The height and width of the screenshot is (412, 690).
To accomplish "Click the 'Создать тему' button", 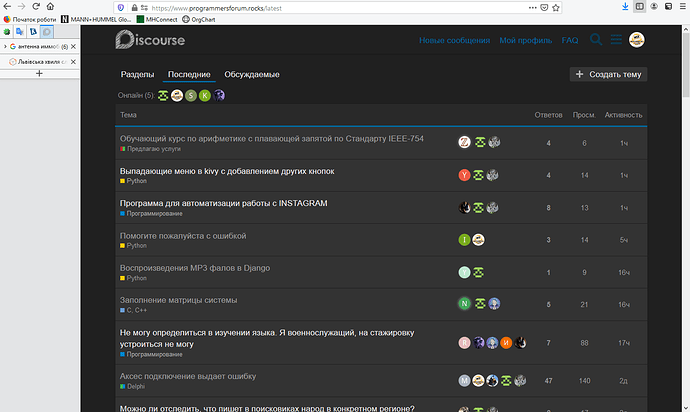I will tap(608, 74).
